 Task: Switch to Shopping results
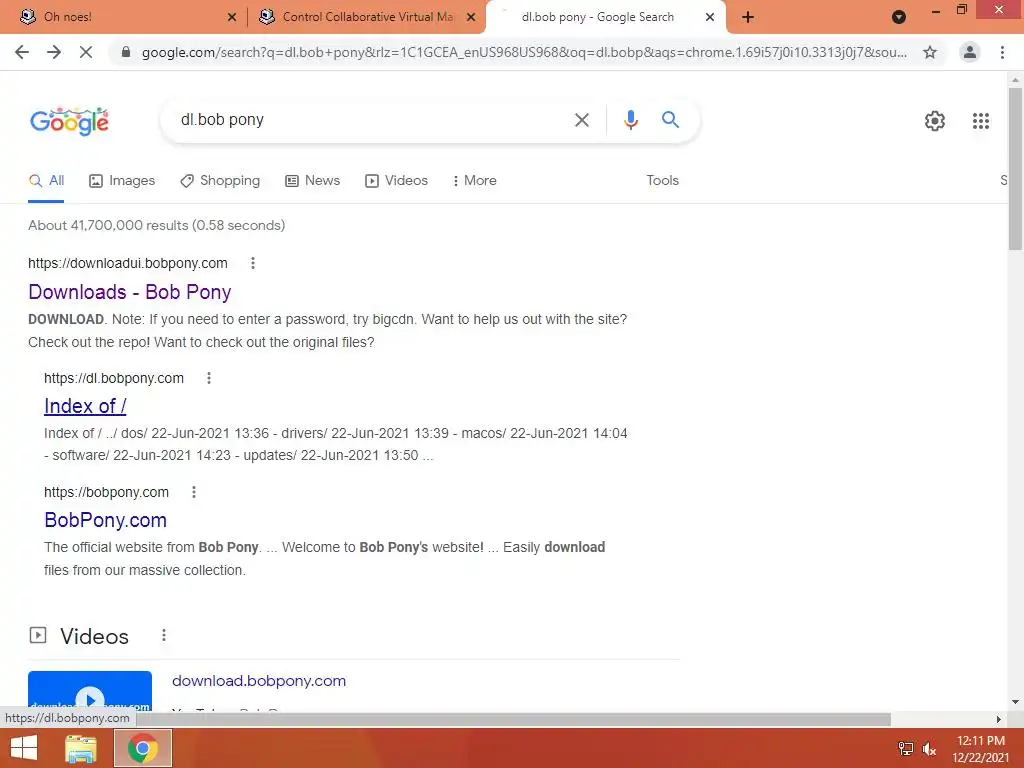[x=220, y=181]
